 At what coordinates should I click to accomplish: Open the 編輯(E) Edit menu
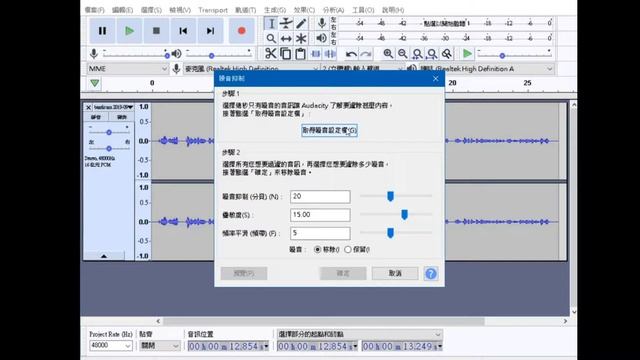tap(122, 10)
